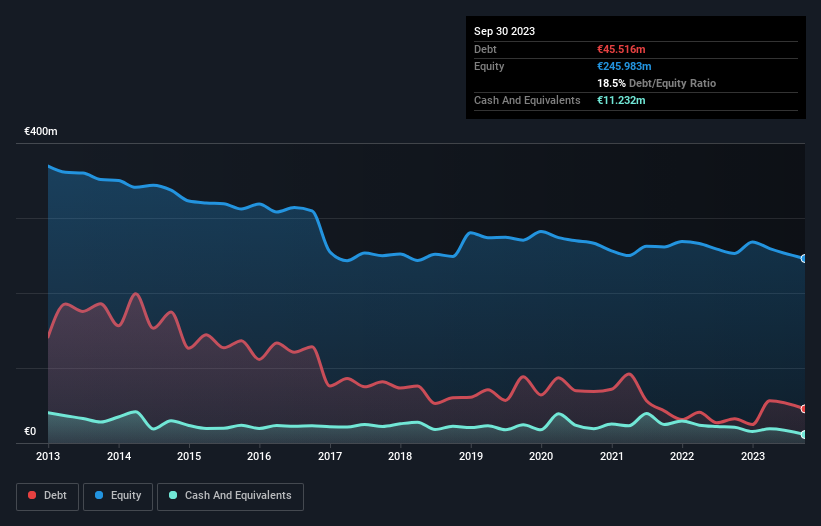Click the €11.232m cash value

point(621,100)
